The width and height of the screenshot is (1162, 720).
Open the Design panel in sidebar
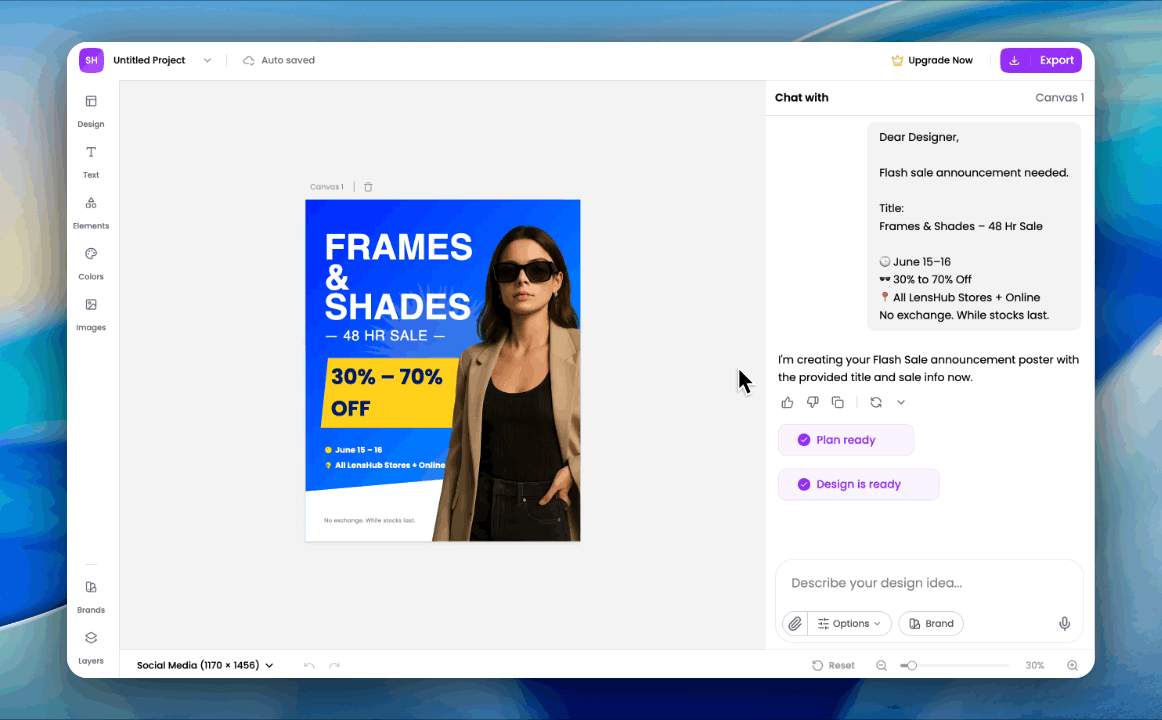click(91, 110)
